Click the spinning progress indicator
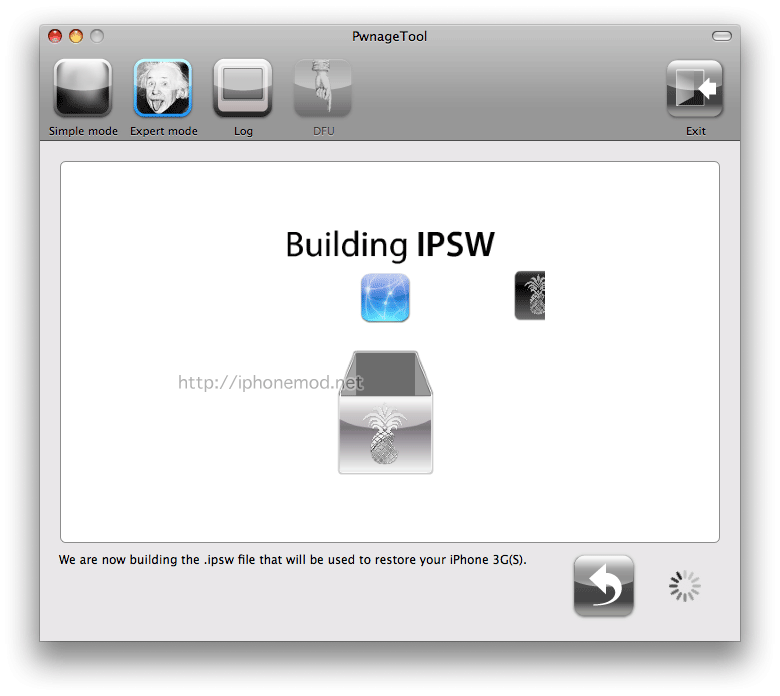Viewport: 780px width, 696px height. (684, 586)
